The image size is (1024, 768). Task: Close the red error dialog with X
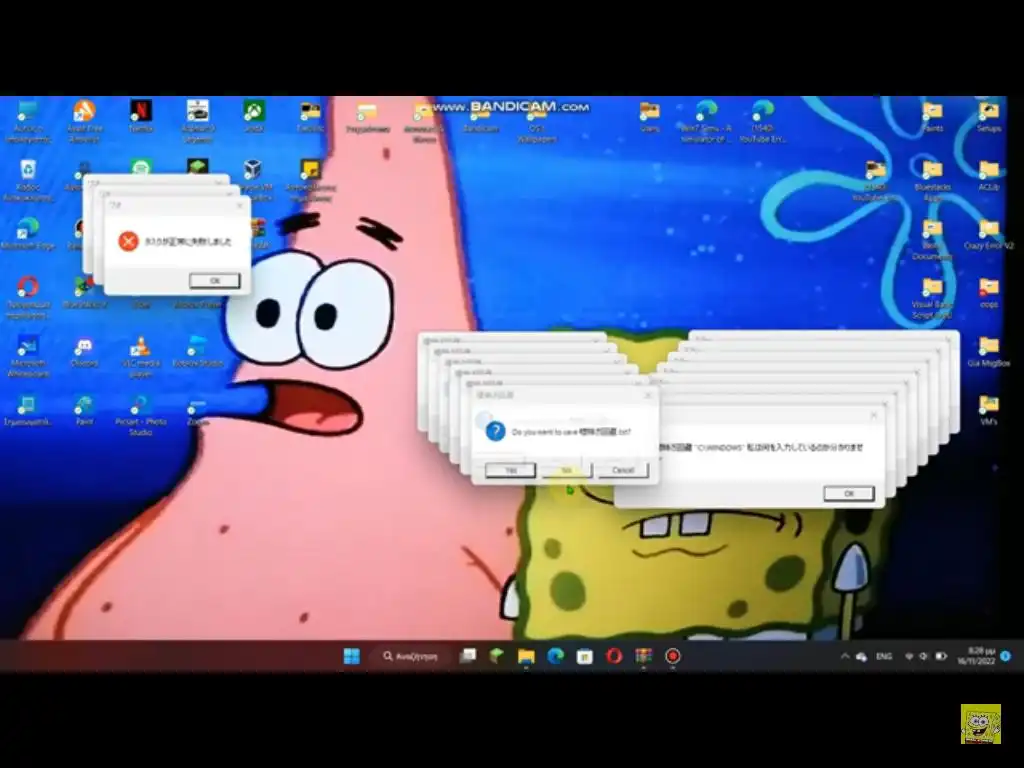[x=239, y=205]
